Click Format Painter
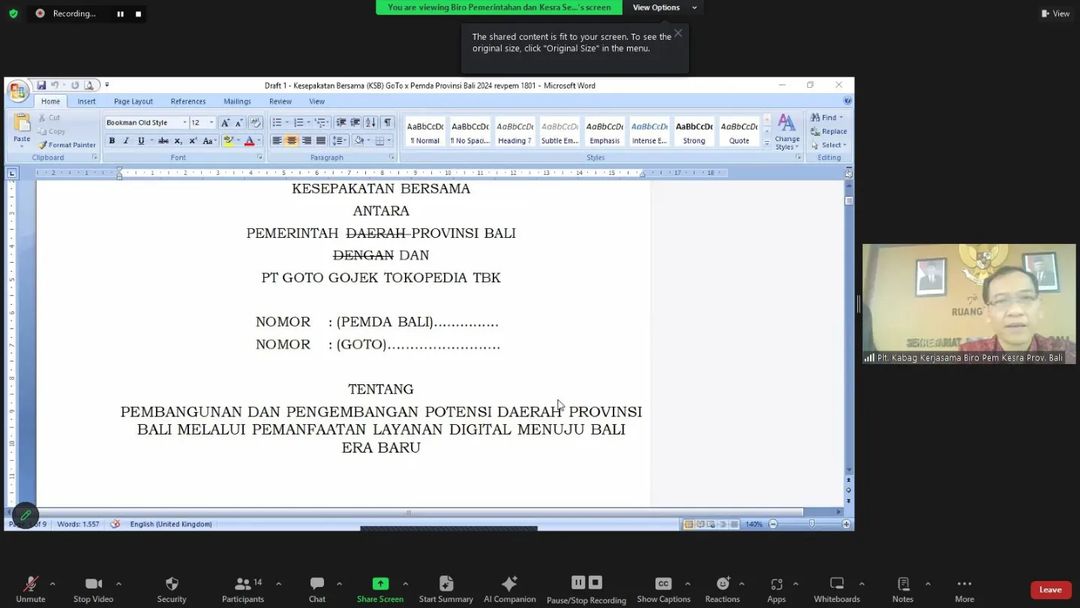1080x608 pixels. tap(68, 145)
